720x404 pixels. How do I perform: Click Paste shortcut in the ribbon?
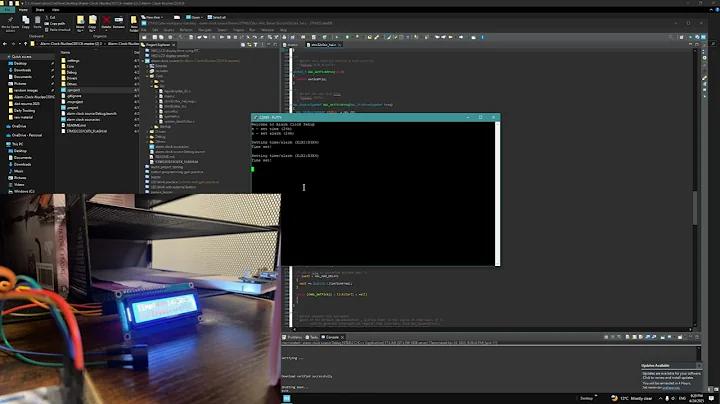[x=58, y=29]
